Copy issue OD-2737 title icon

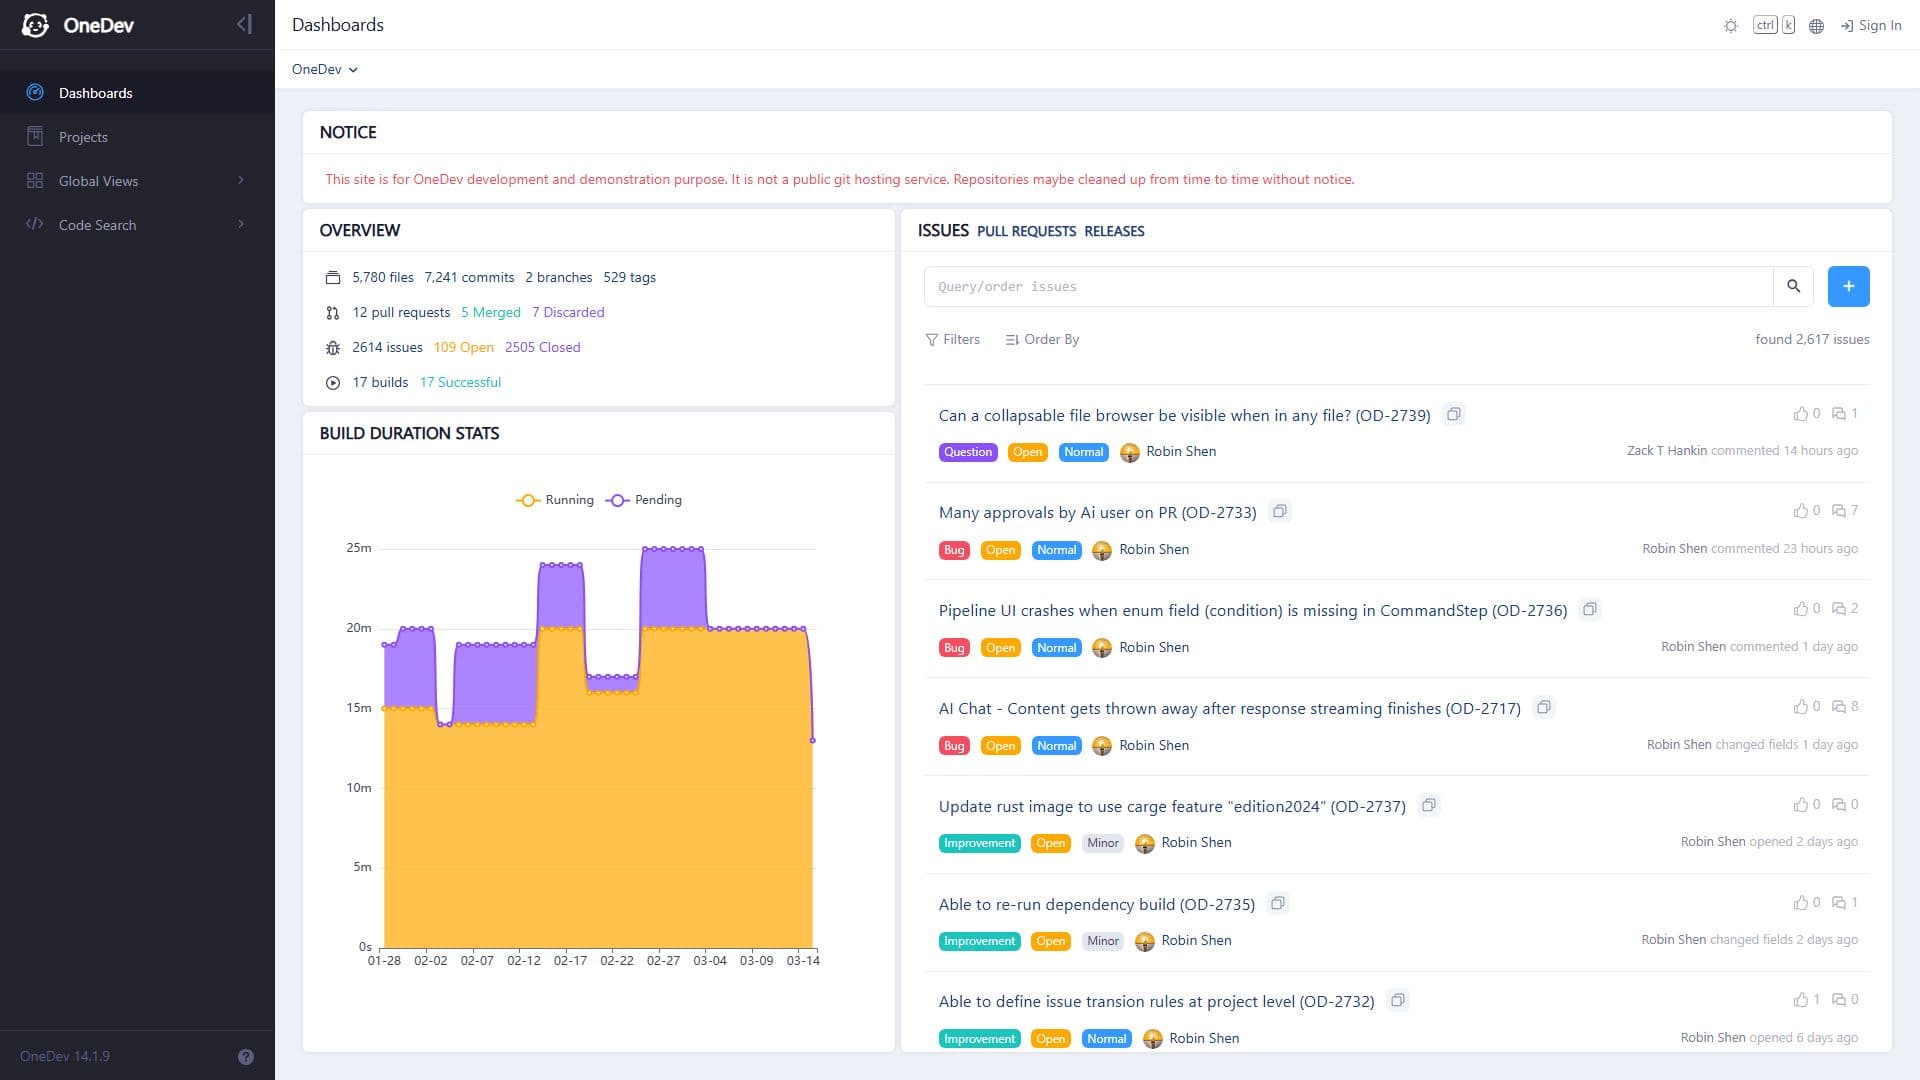pyautogui.click(x=1429, y=805)
